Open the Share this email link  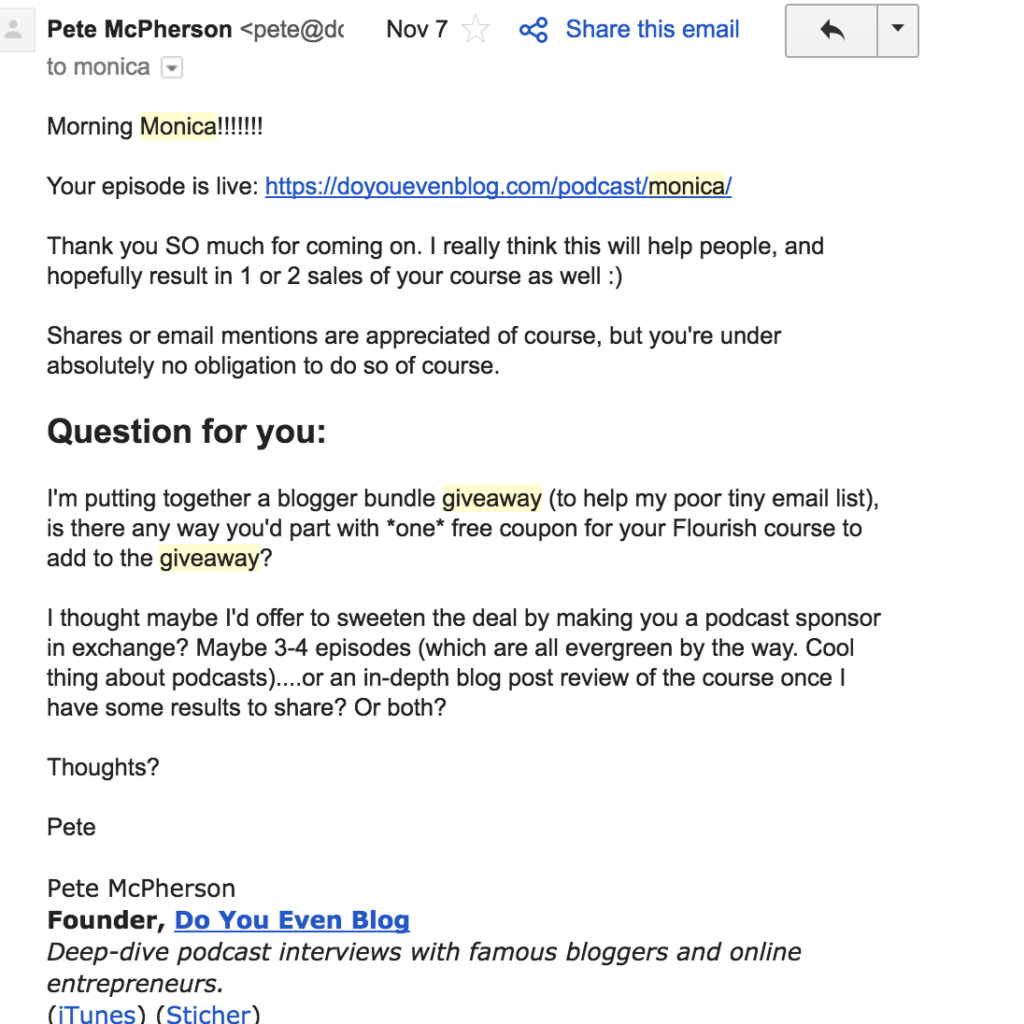[652, 29]
